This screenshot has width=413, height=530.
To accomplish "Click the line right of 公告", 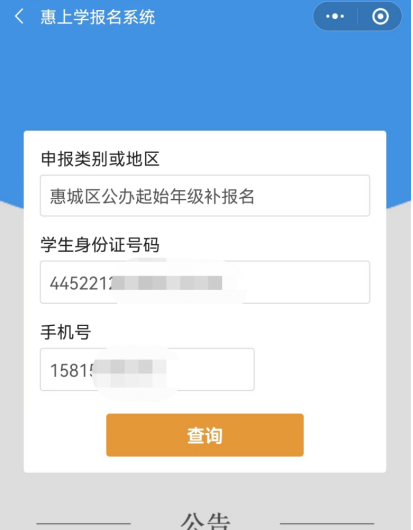I will (x=327, y=524).
